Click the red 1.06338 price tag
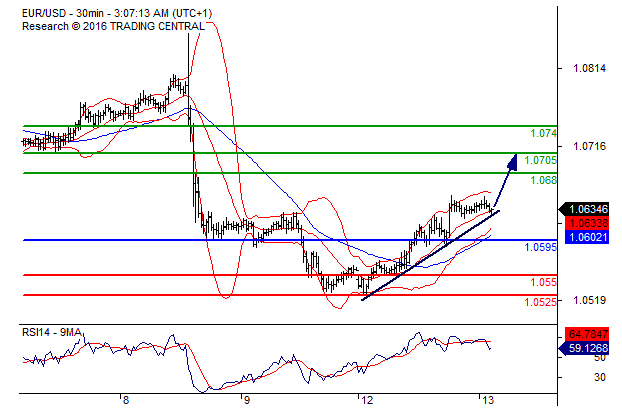Image resolution: width=622 pixels, height=411 pixels. [587, 223]
